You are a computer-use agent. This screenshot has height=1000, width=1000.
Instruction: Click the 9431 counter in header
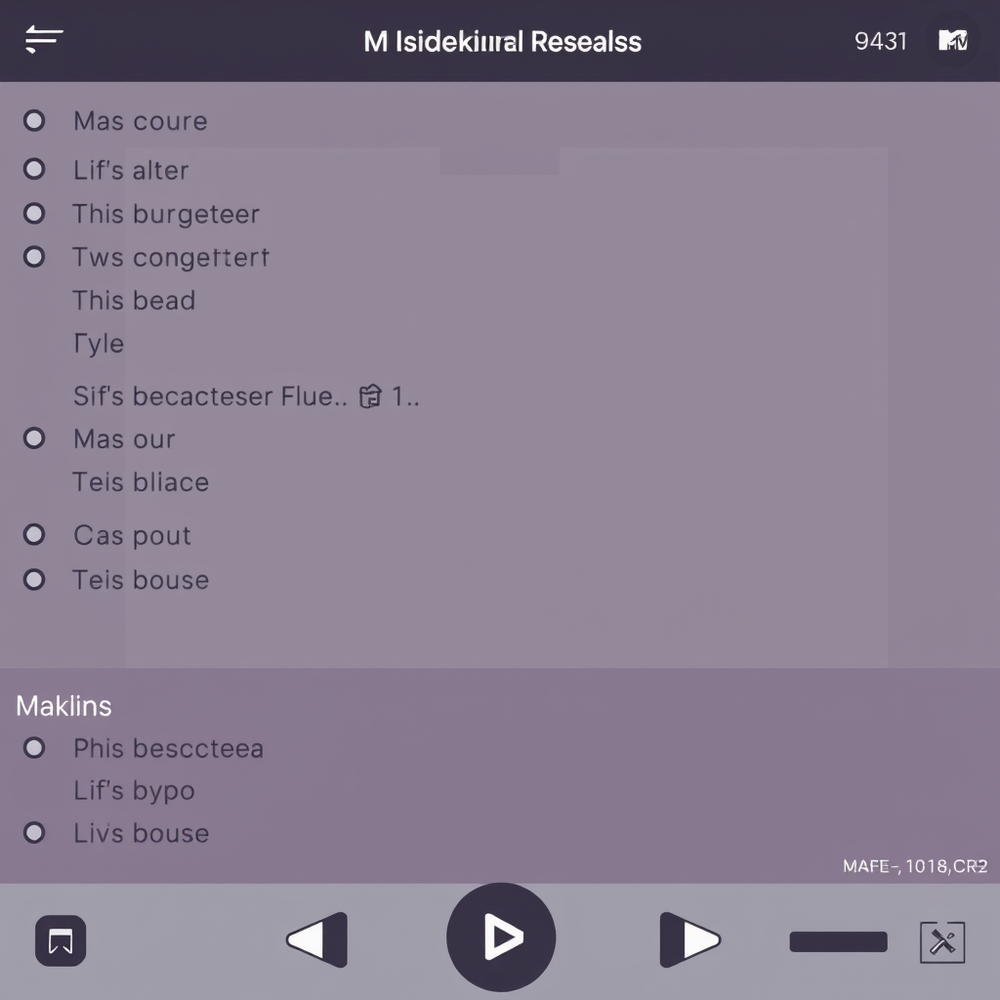tap(881, 41)
